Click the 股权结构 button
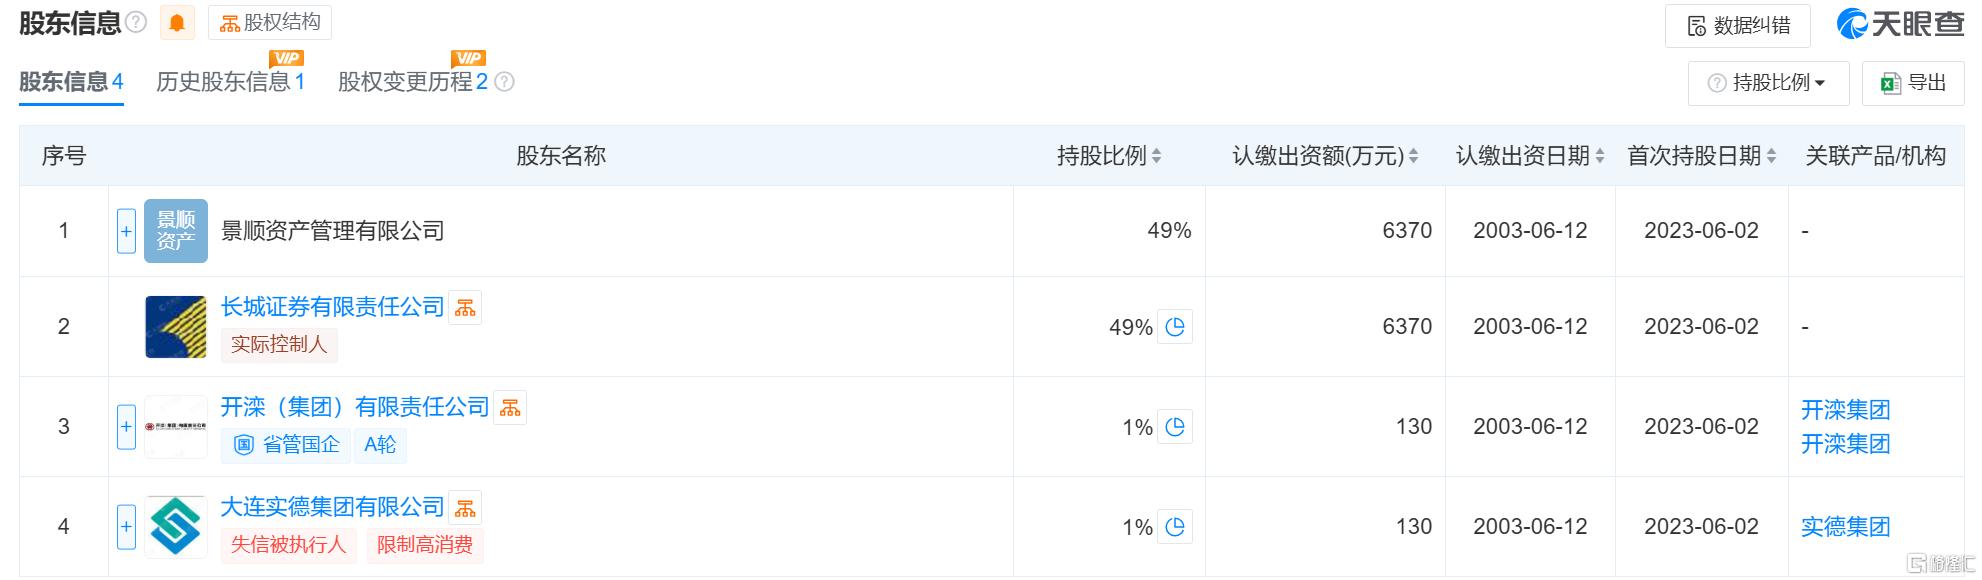The width and height of the screenshot is (1982, 580). 270,23
